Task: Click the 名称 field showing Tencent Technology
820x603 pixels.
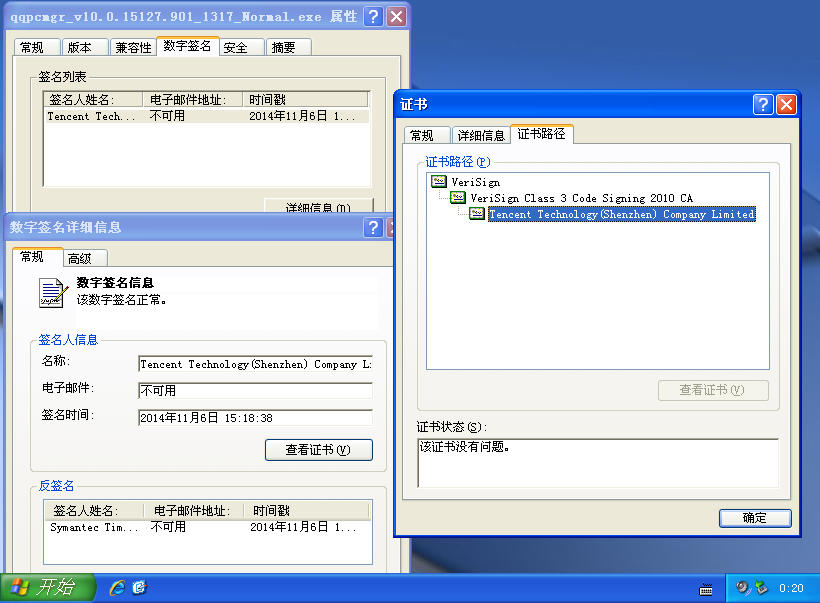Action: (x=255, y=364)
